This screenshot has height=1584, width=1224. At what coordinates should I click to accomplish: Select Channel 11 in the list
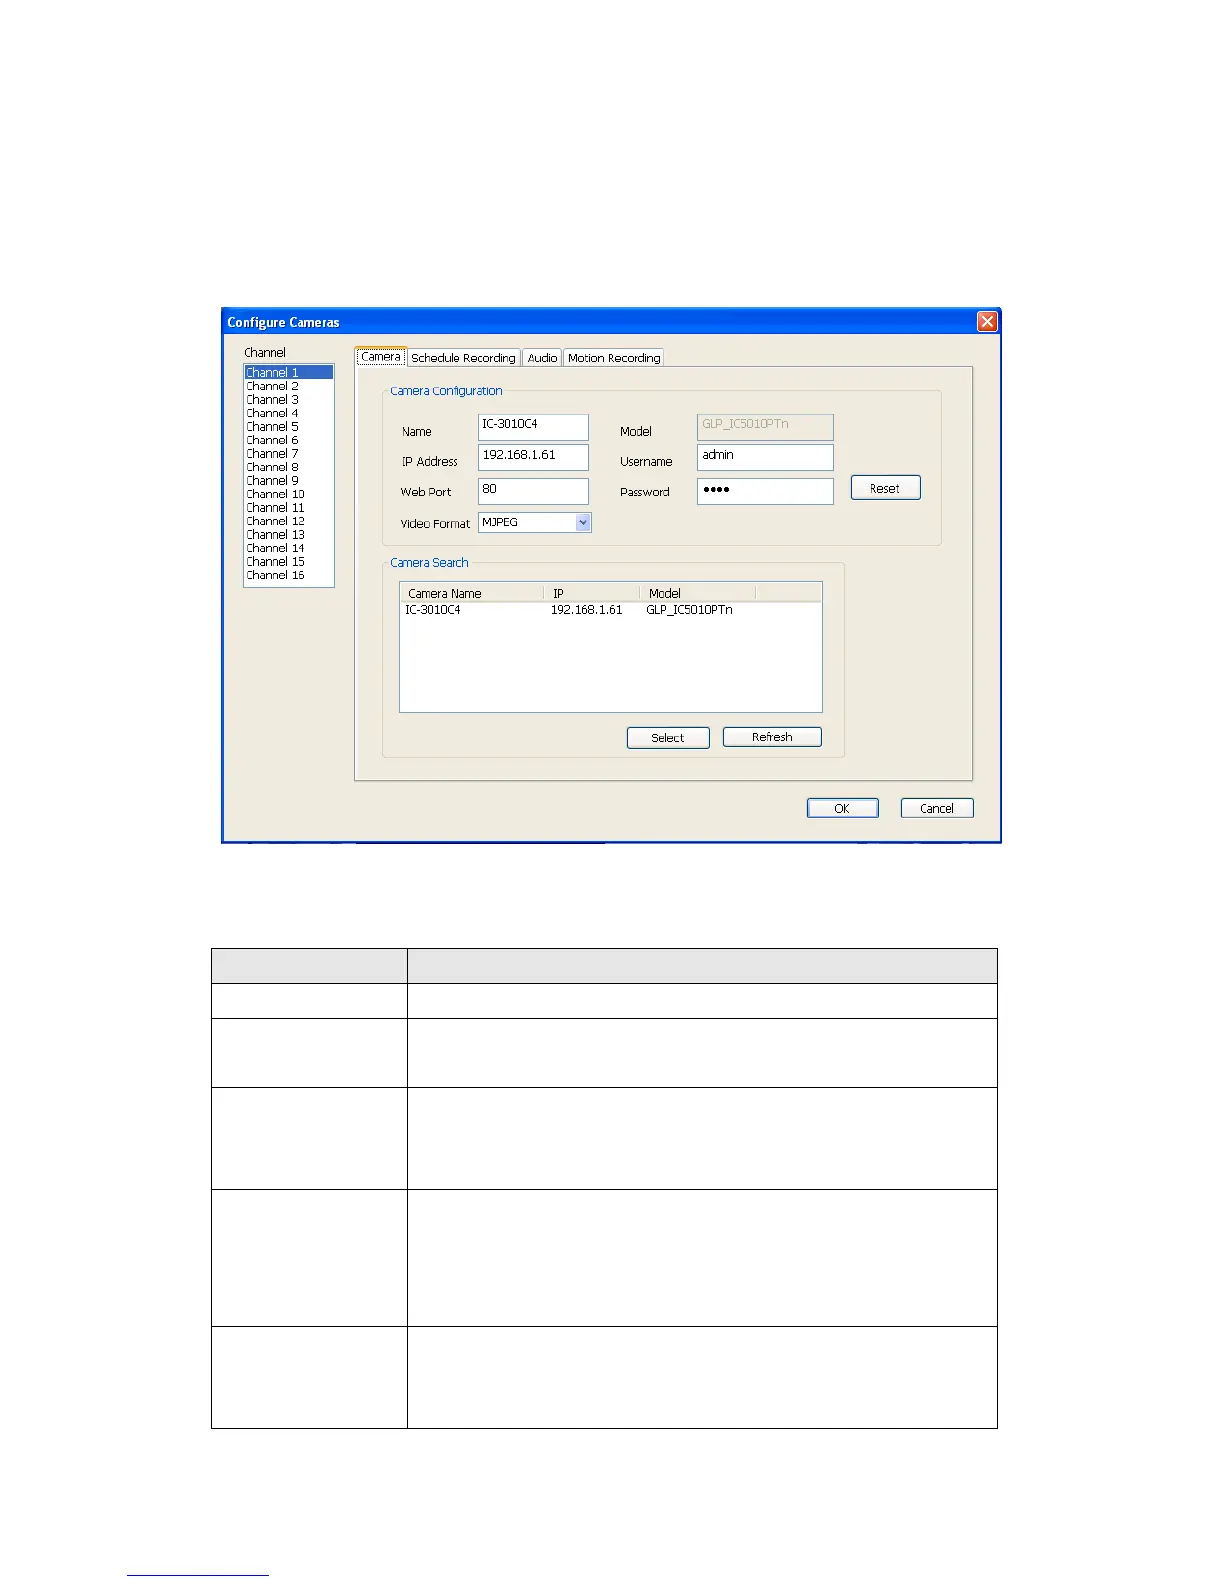point(289,507)
